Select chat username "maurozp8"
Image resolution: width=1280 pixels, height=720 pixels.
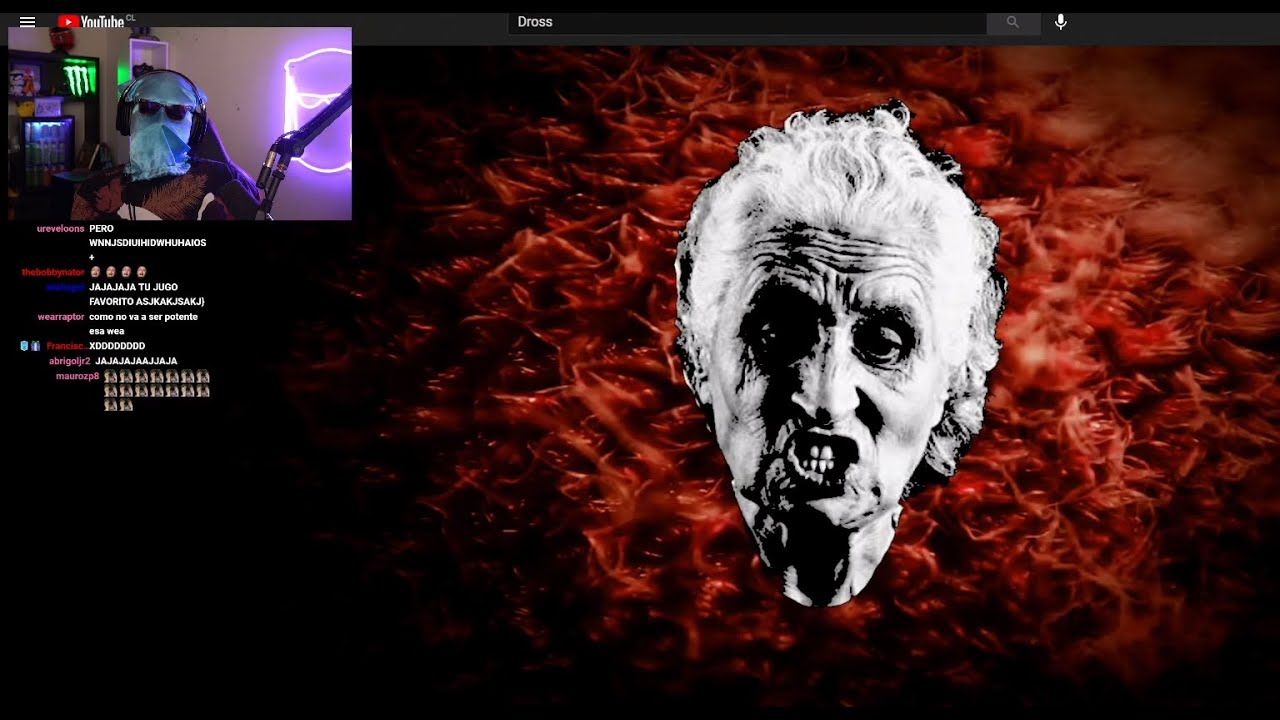pos(77,376)
